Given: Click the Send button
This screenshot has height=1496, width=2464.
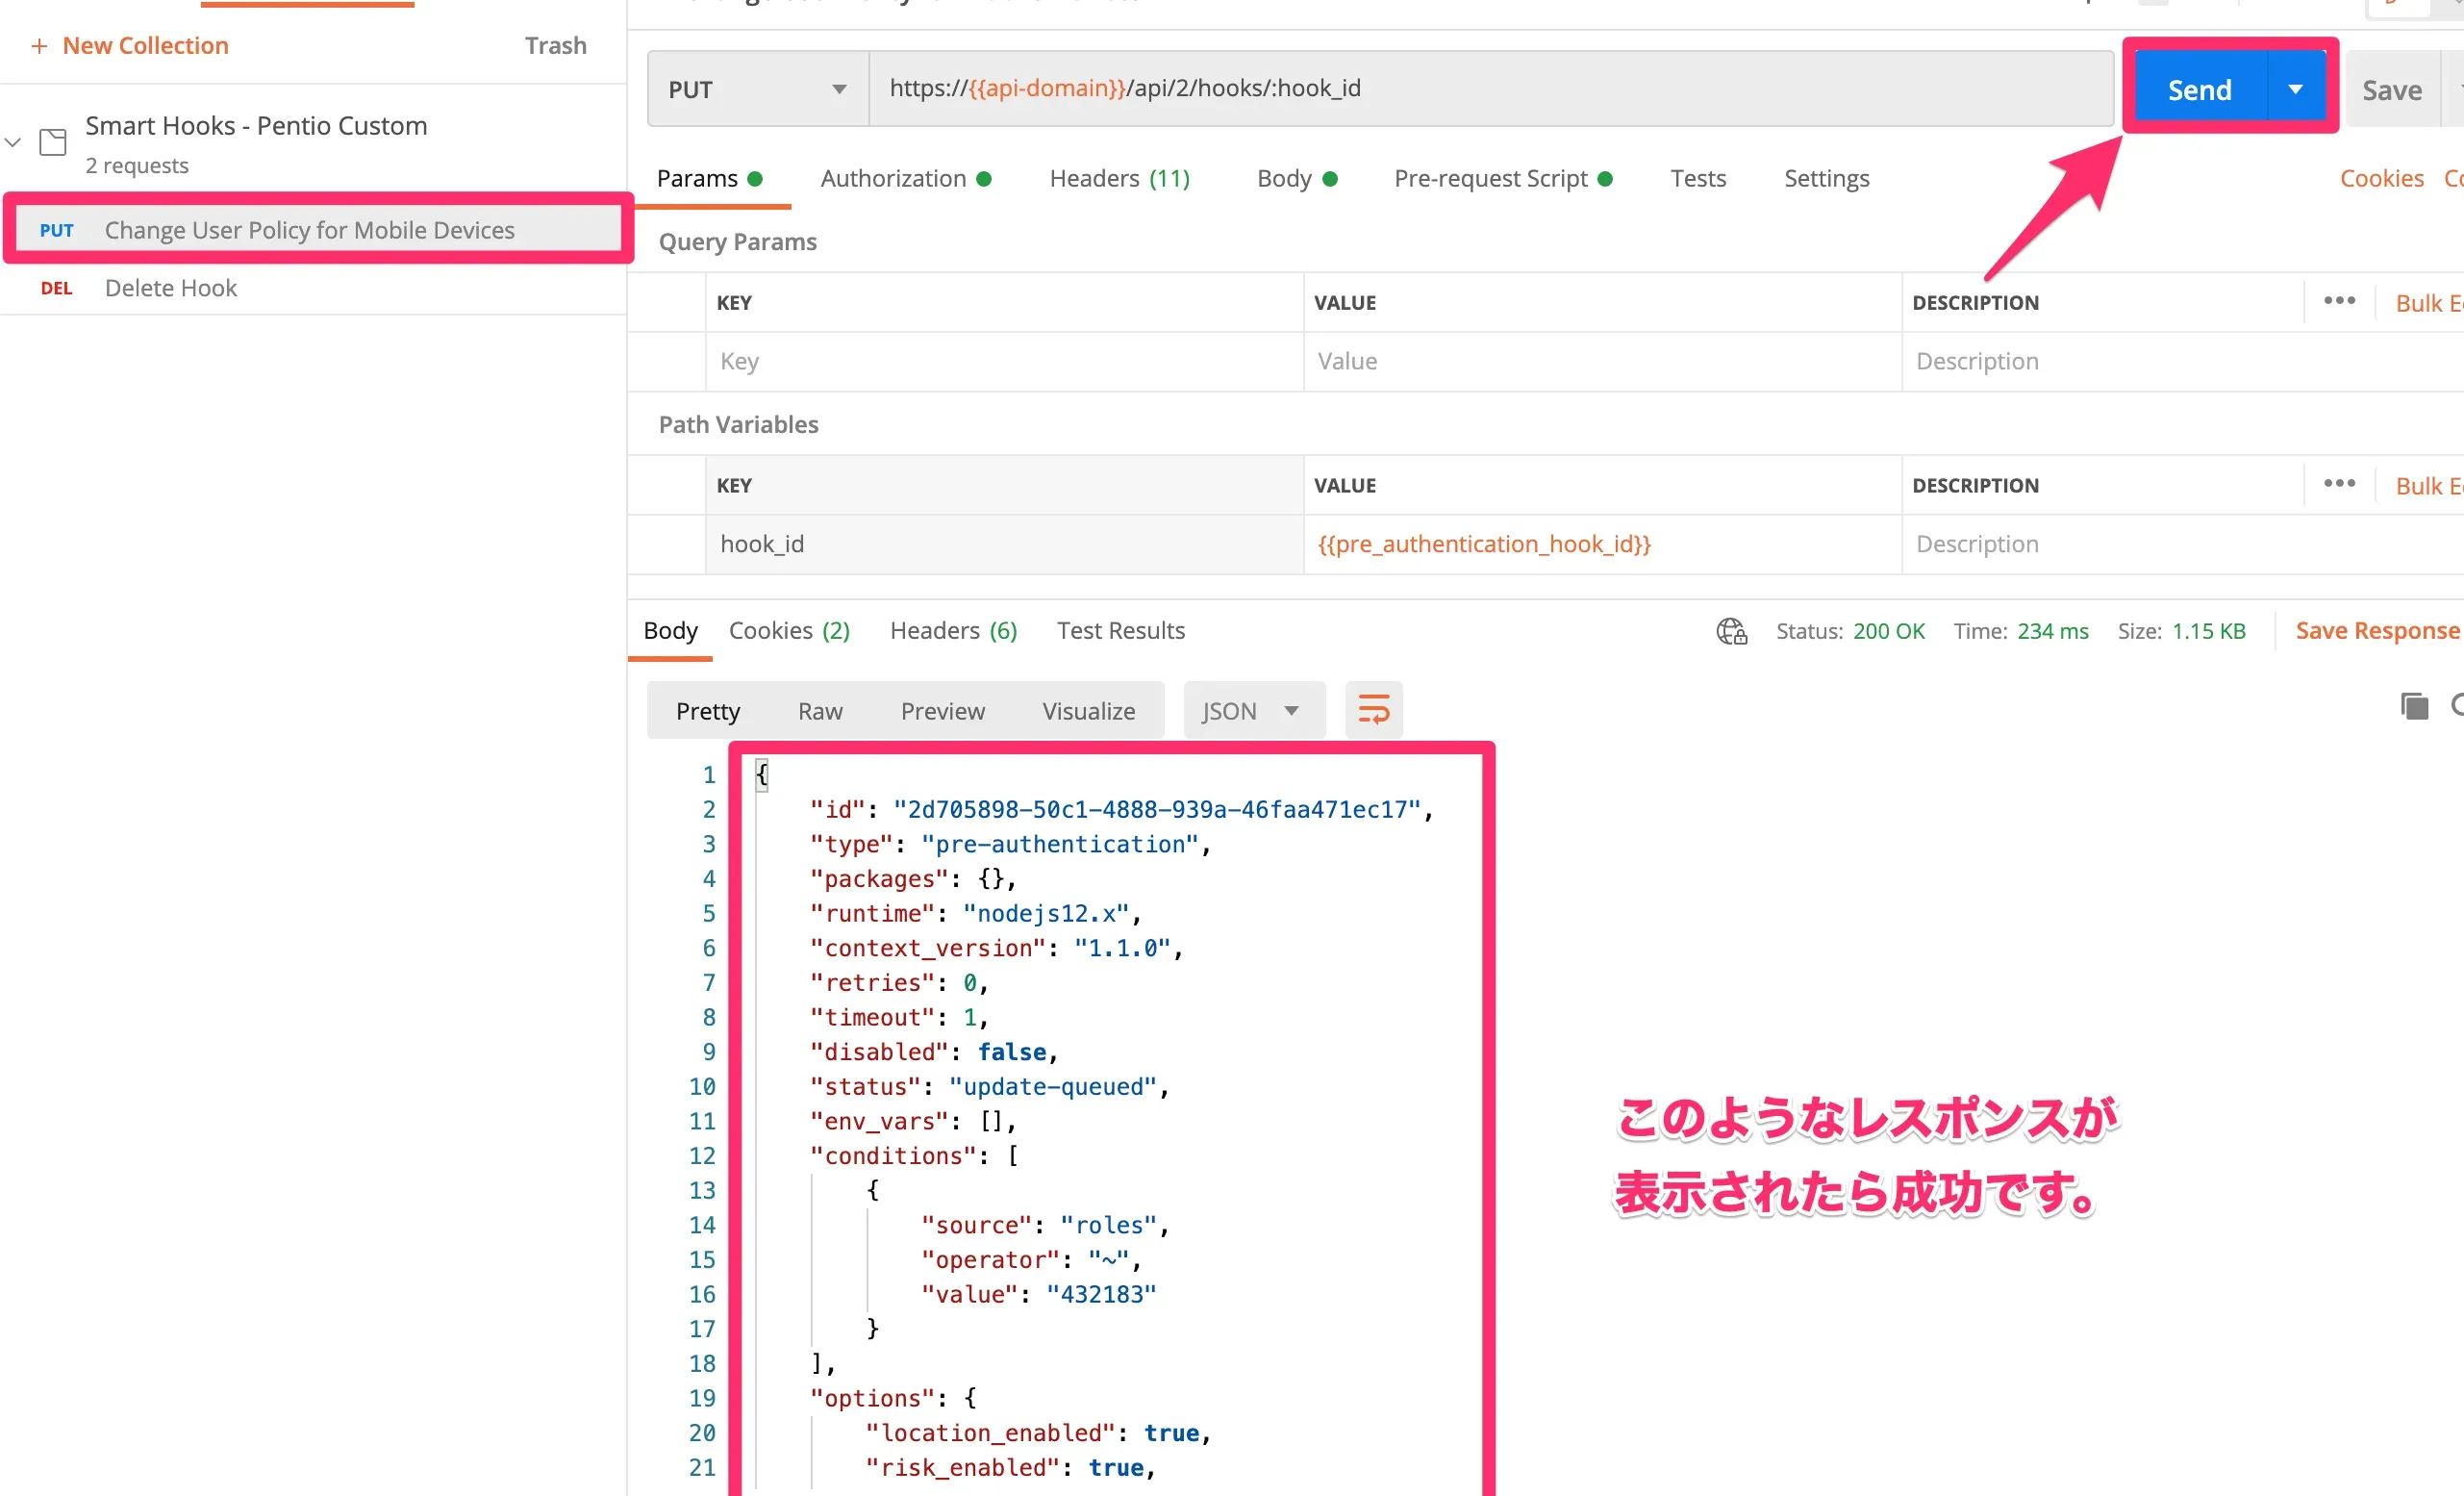Looking at the screenshot, I should [x=2199, y=89].
